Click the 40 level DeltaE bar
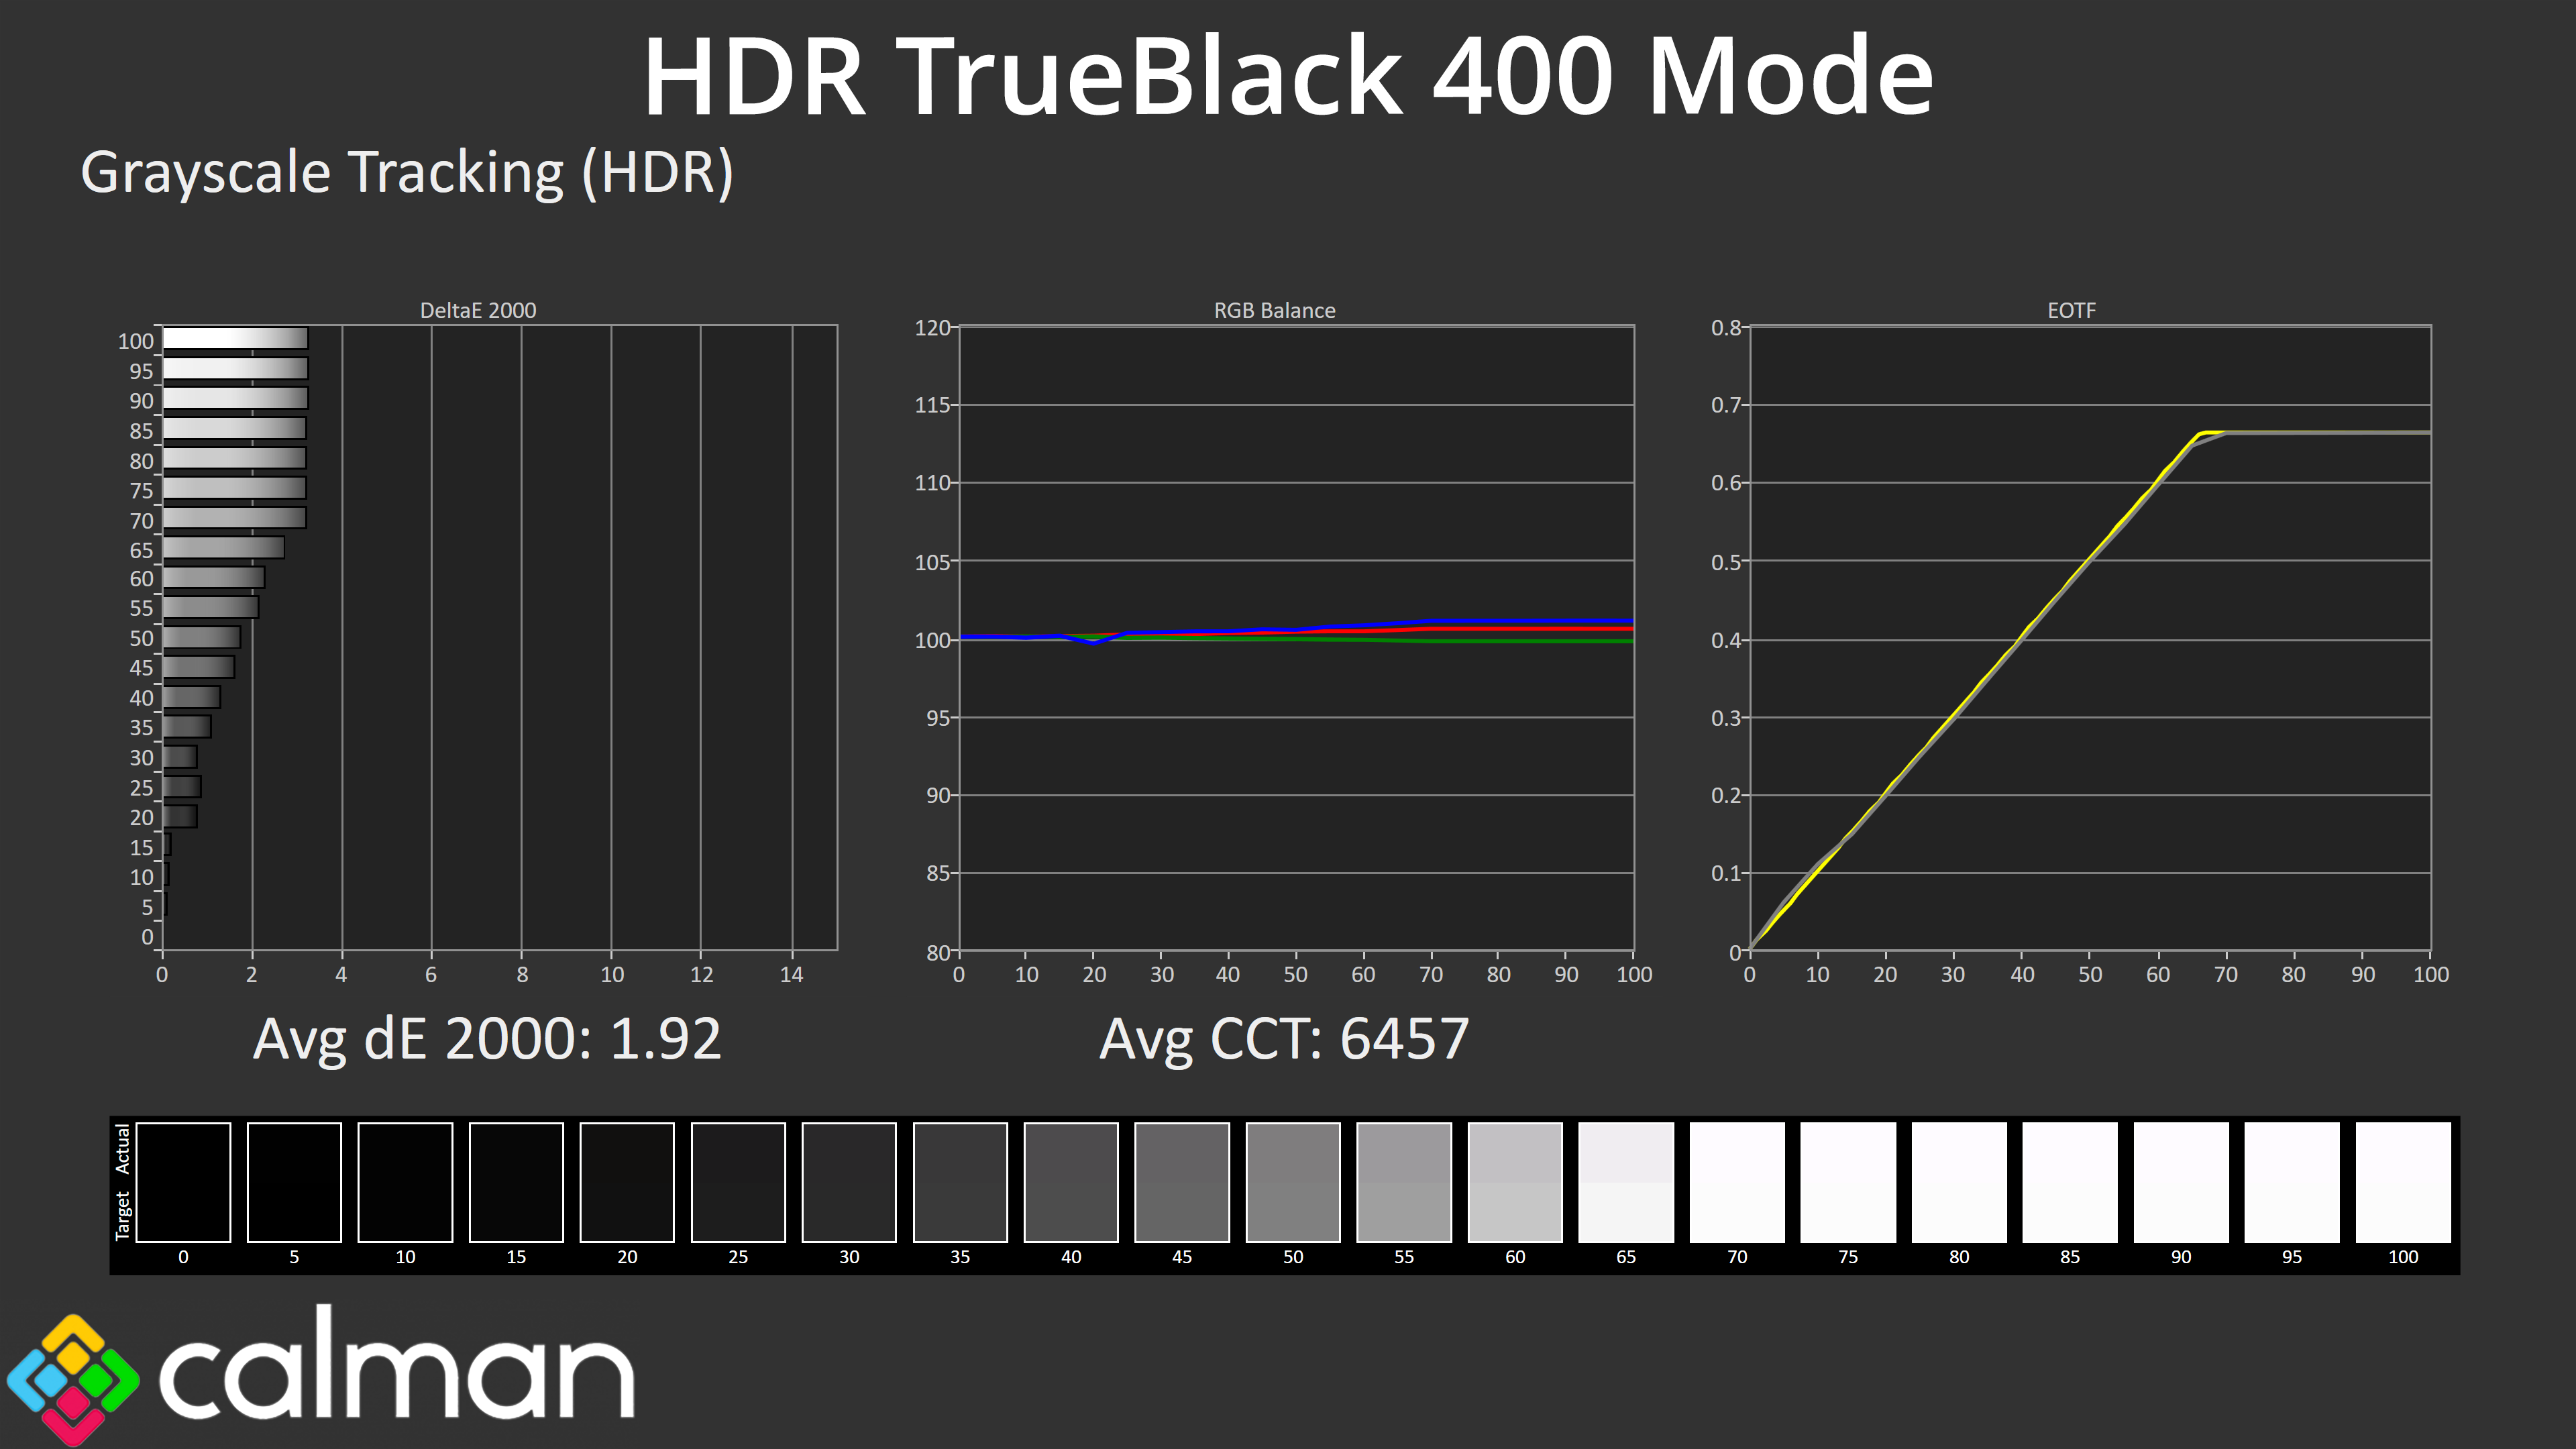2576x1449 pixels. pos(191,697)
